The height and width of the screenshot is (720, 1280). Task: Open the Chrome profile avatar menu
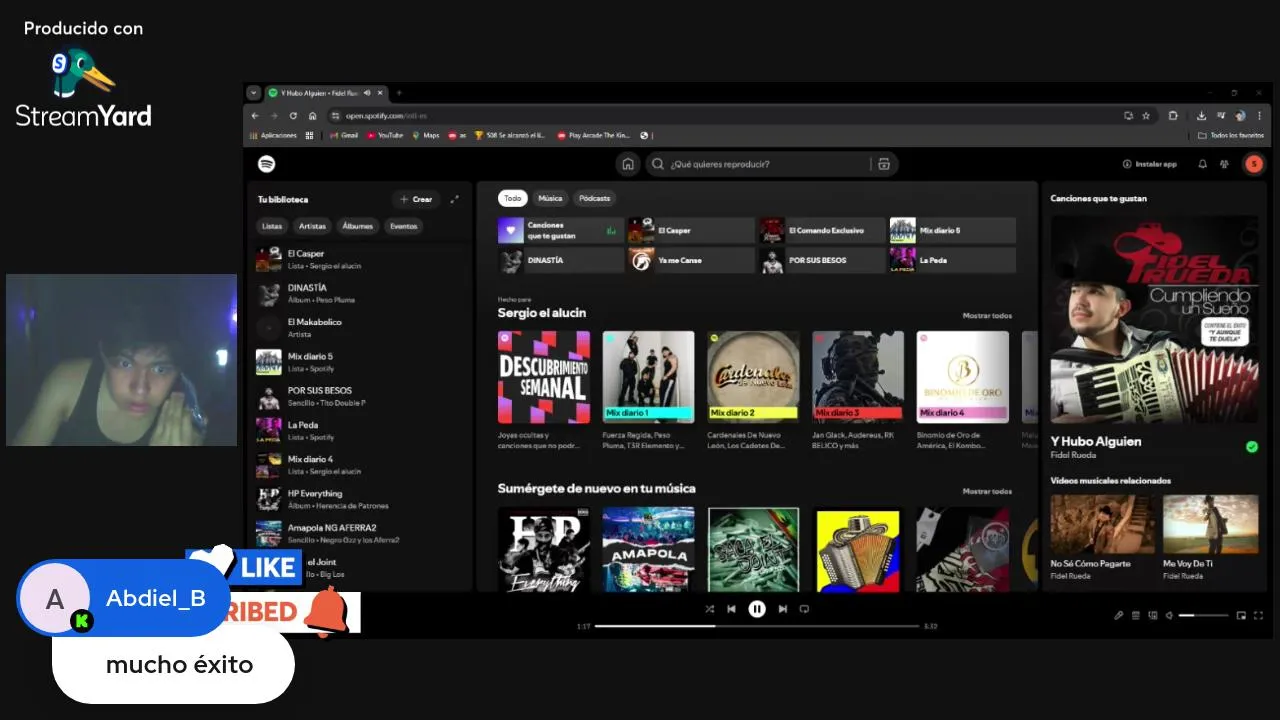pos(1240,115)
